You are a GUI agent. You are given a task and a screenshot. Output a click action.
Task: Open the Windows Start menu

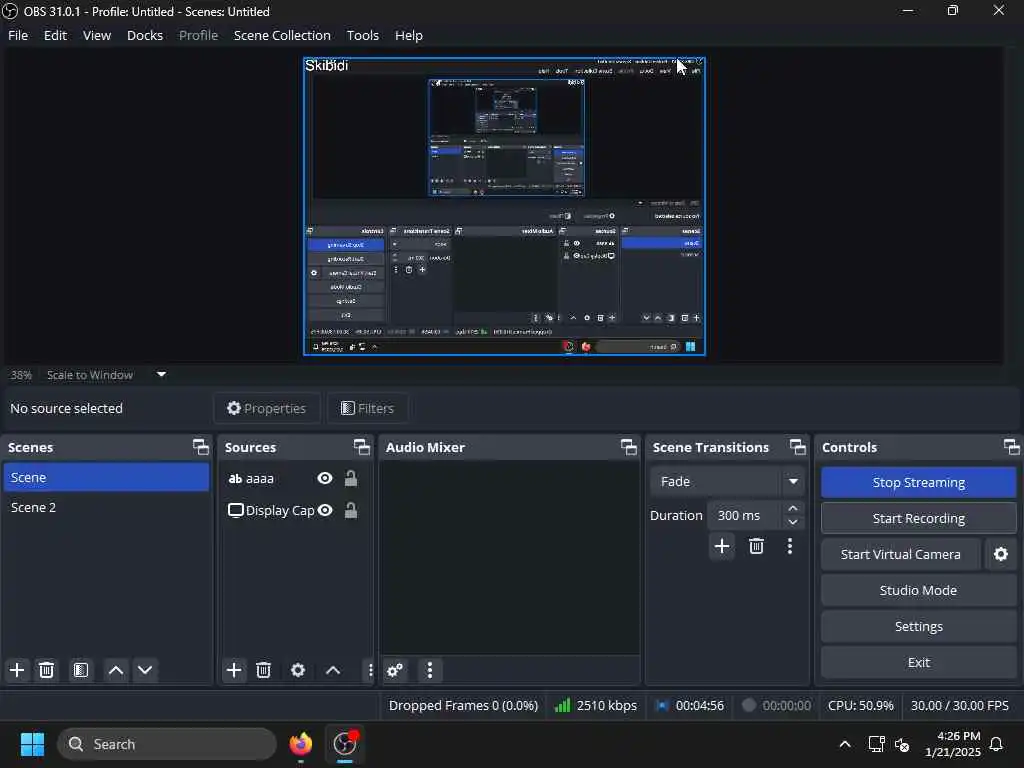pos(32,744)
